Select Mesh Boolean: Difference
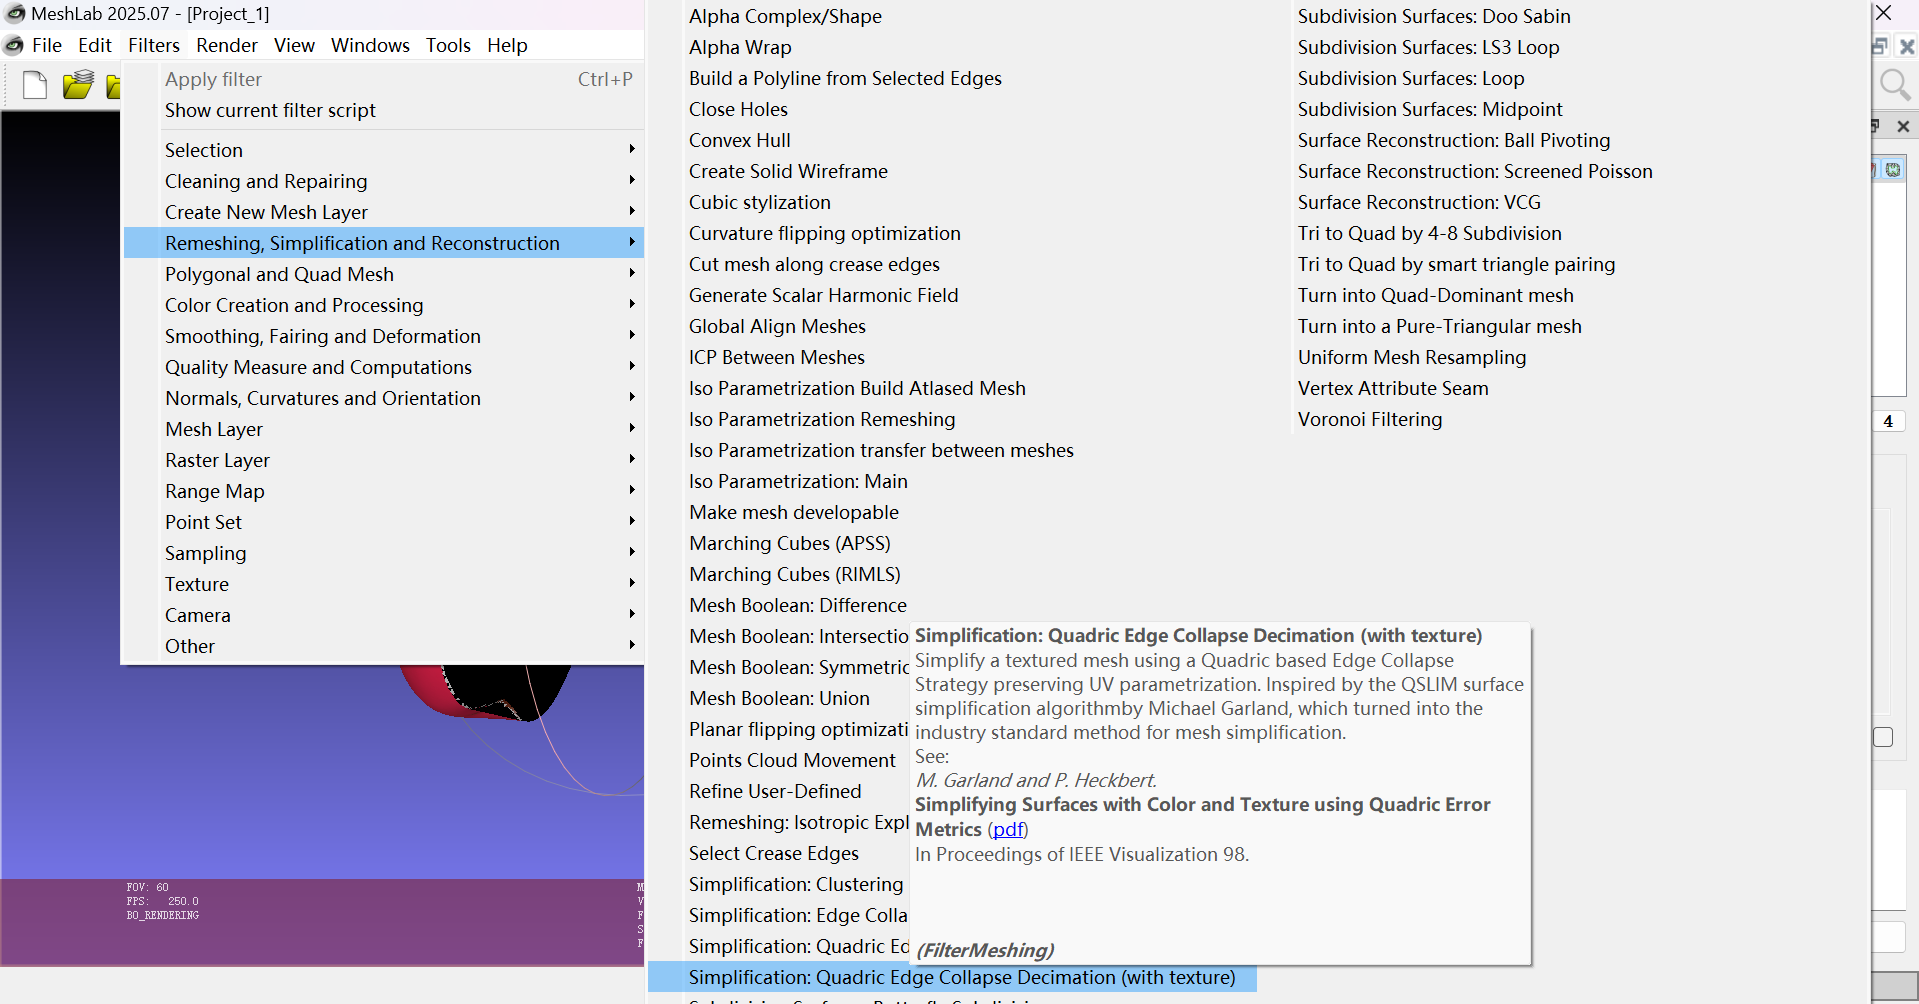Image resolution: width=1919 pixels, height=1004 pixels. [x=798, y=605]
